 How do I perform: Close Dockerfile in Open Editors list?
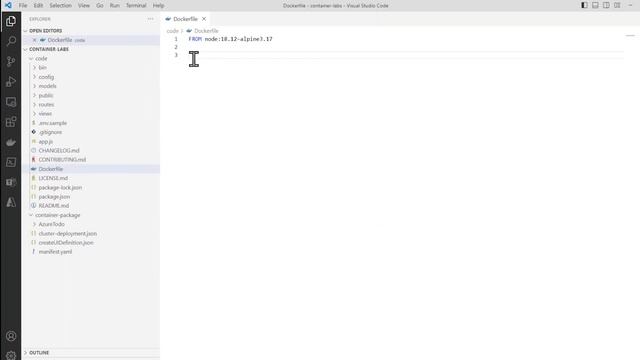pyautogui.click(x=34, y=40)
